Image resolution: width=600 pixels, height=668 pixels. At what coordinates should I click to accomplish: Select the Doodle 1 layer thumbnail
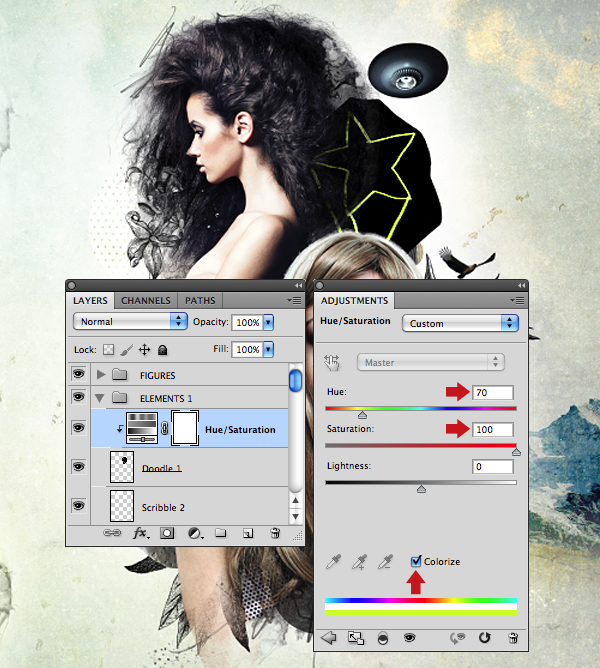click(x=122, y=467)
